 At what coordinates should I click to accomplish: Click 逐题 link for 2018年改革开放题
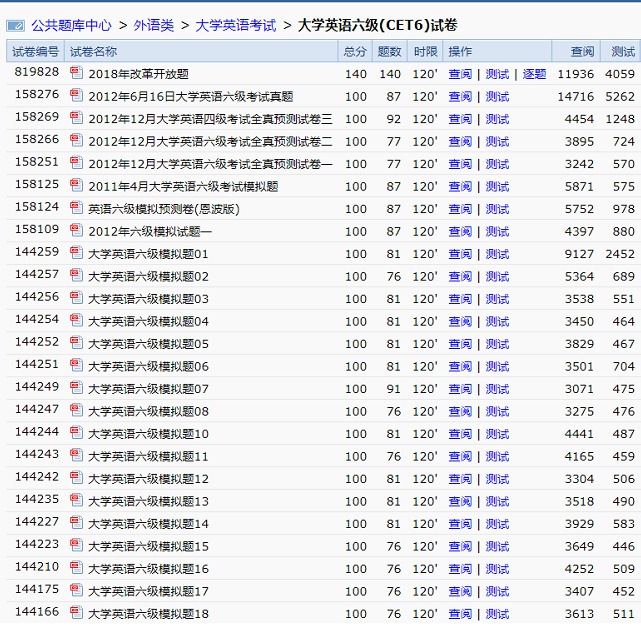click(534, 74)
